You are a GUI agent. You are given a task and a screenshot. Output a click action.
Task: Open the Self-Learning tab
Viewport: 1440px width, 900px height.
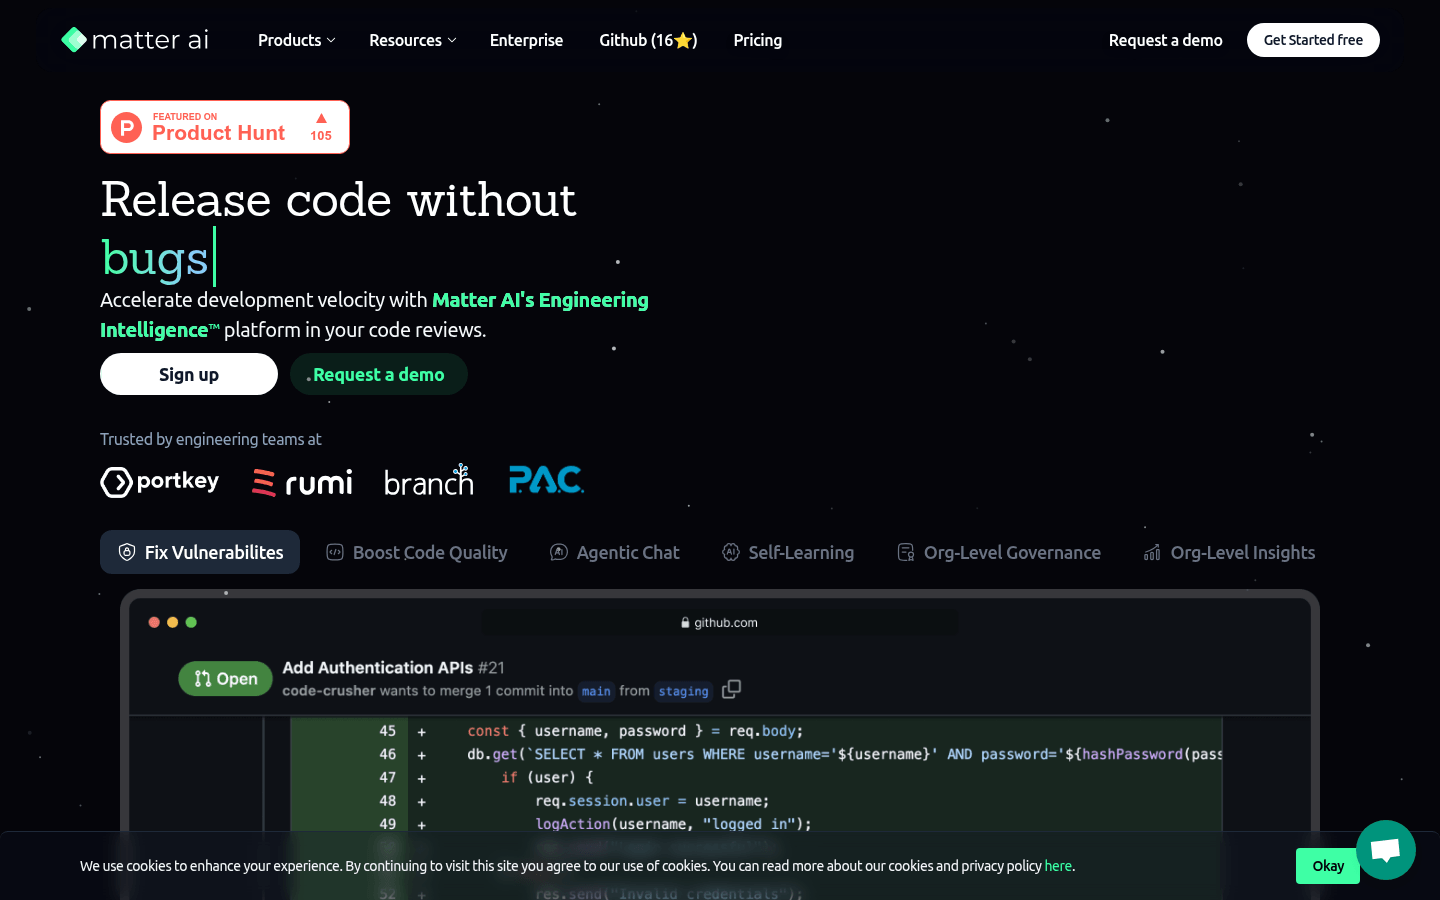pos(788,552)
